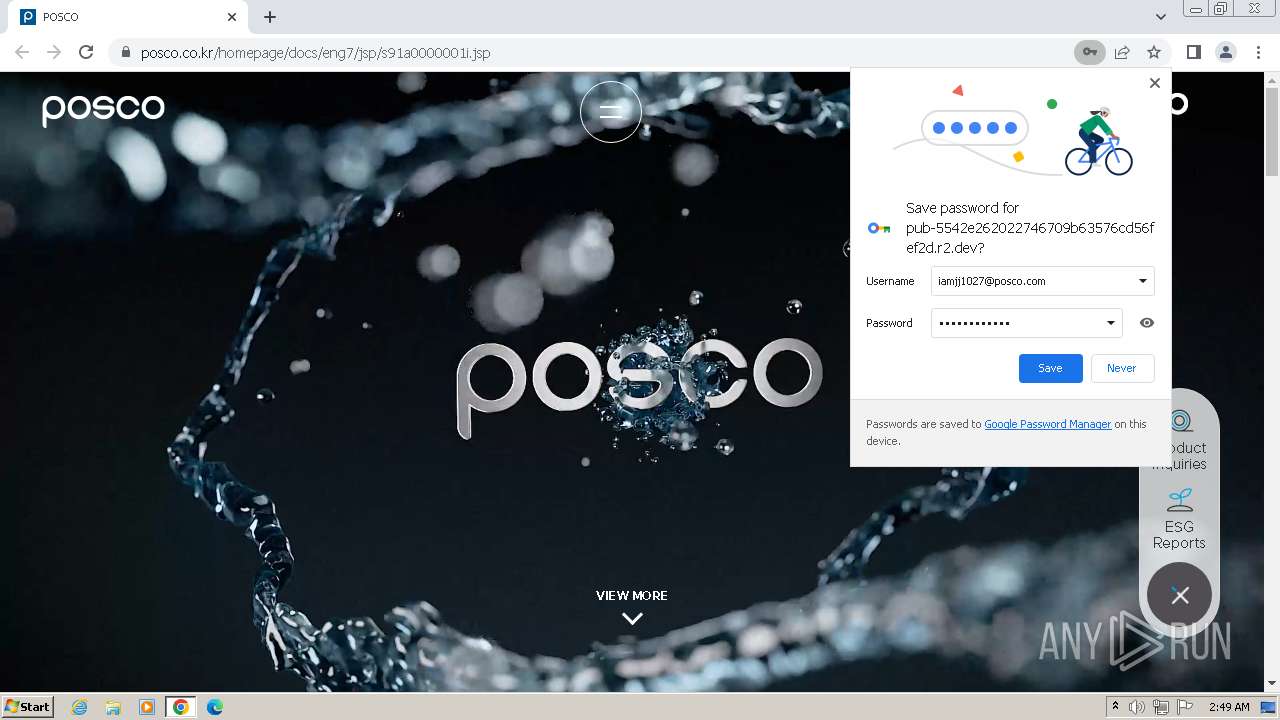The image size is (1280, 720).
Task: Switch to Chrome in the taskbar
Action: (x=180, y=707)
